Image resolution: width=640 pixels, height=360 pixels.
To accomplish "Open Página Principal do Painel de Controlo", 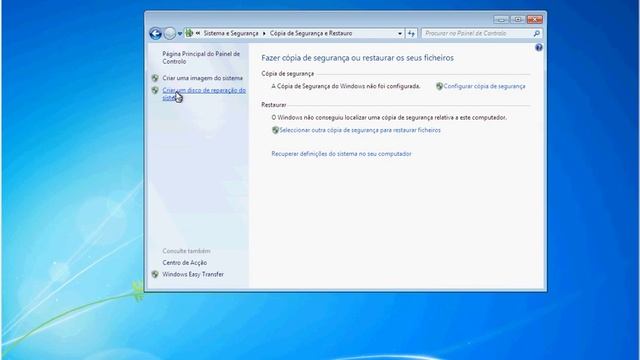I will 201,58.
